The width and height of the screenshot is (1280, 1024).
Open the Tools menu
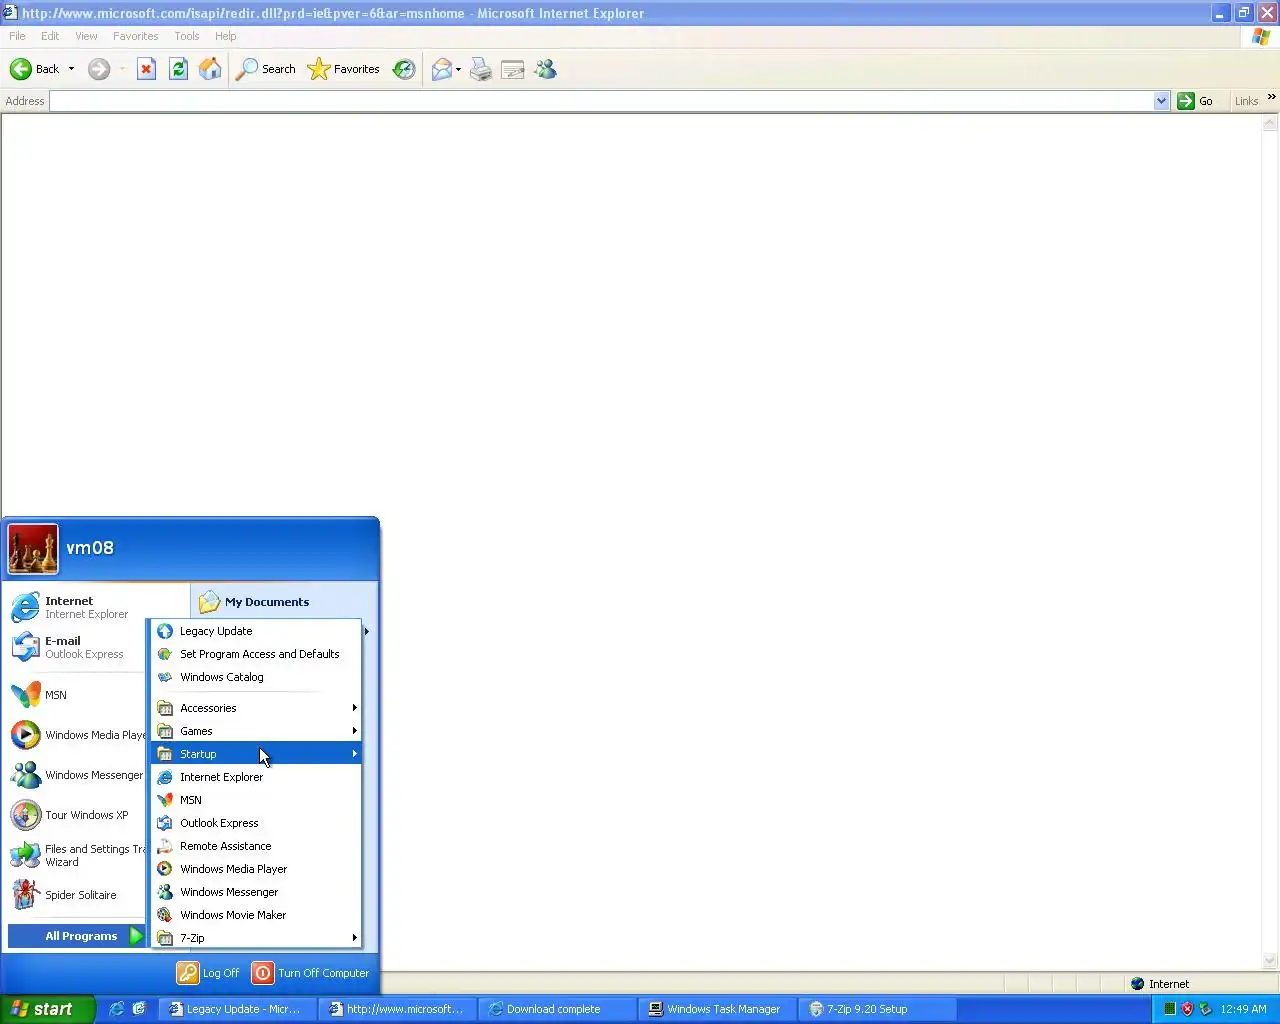point(187,36)
